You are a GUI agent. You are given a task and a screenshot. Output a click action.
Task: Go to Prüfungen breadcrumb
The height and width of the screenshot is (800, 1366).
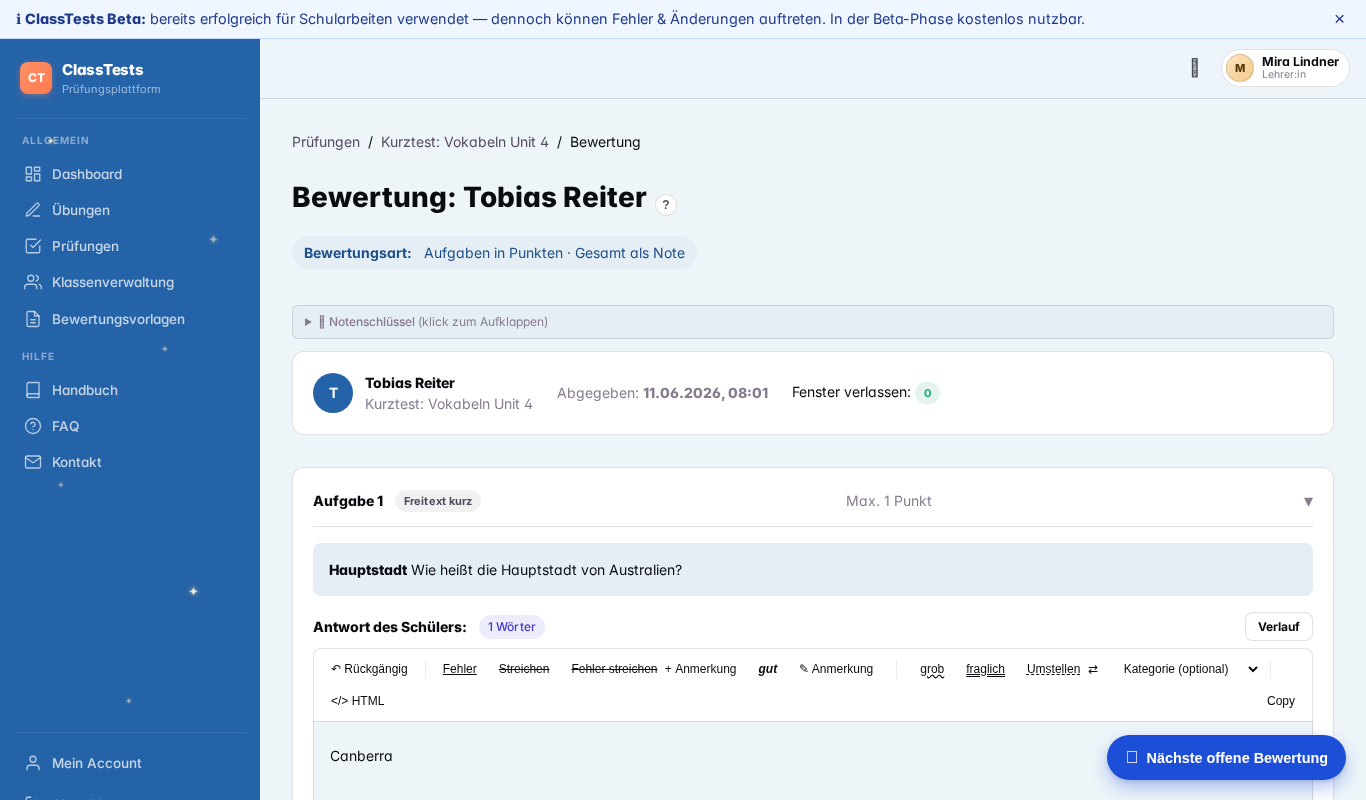(326, 142)
